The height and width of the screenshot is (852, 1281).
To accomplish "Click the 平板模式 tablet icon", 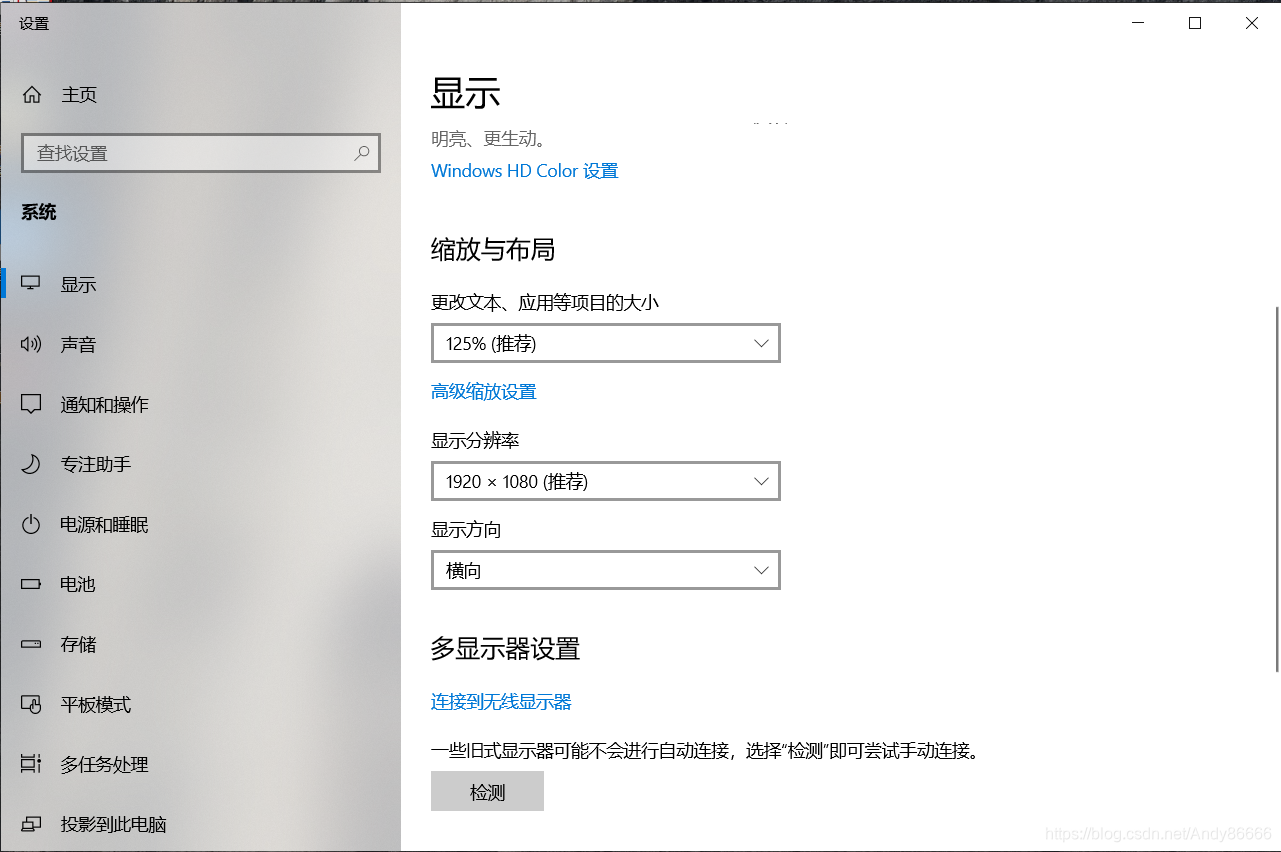I will 32,704.
